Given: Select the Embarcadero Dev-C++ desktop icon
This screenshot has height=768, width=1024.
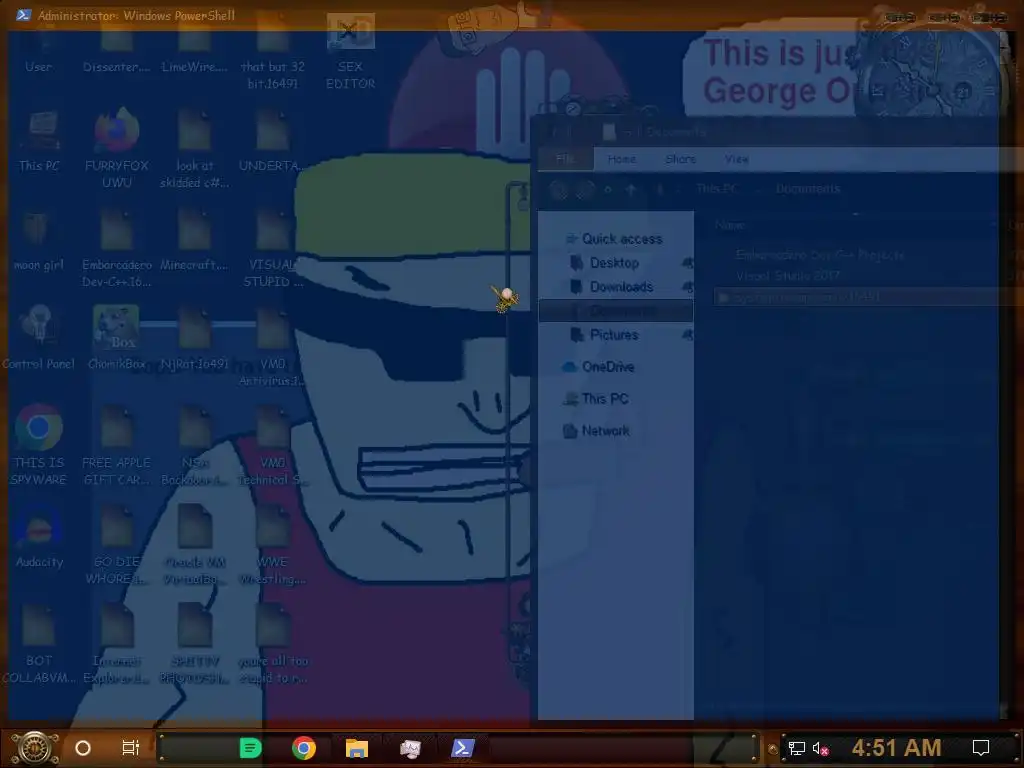Looking at the screenshot, I should click(116, 249).
